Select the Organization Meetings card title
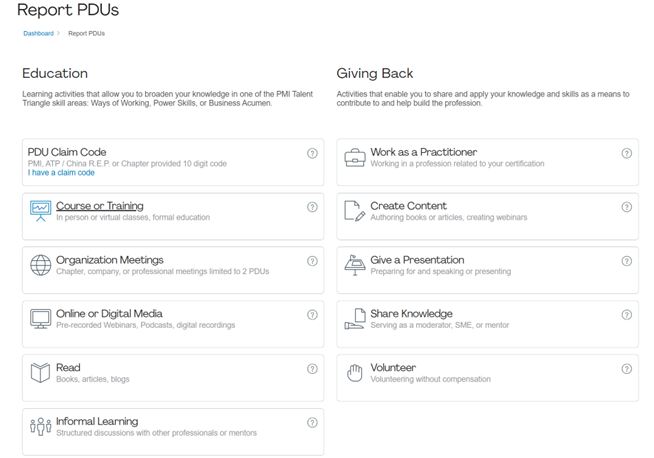 click(109, 260)
